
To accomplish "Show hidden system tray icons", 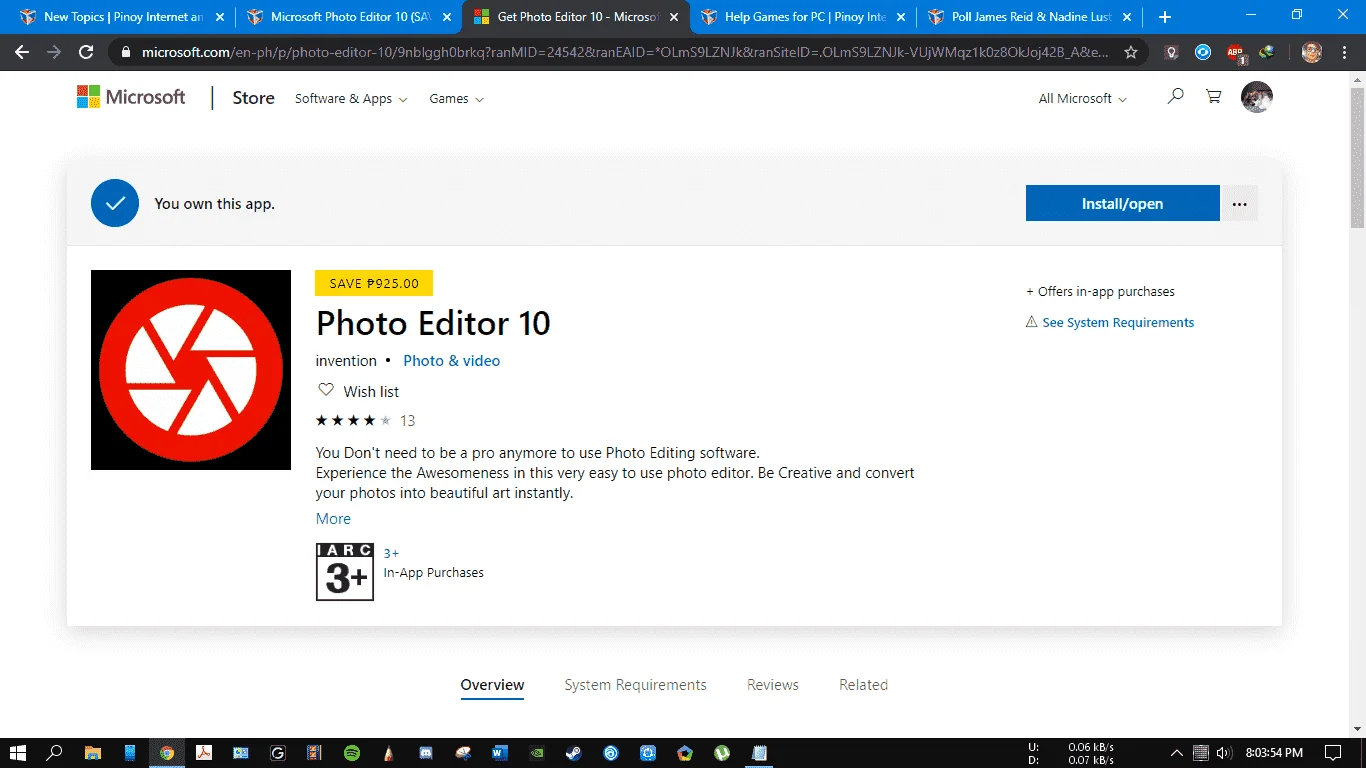I will tap(1177, 753).
